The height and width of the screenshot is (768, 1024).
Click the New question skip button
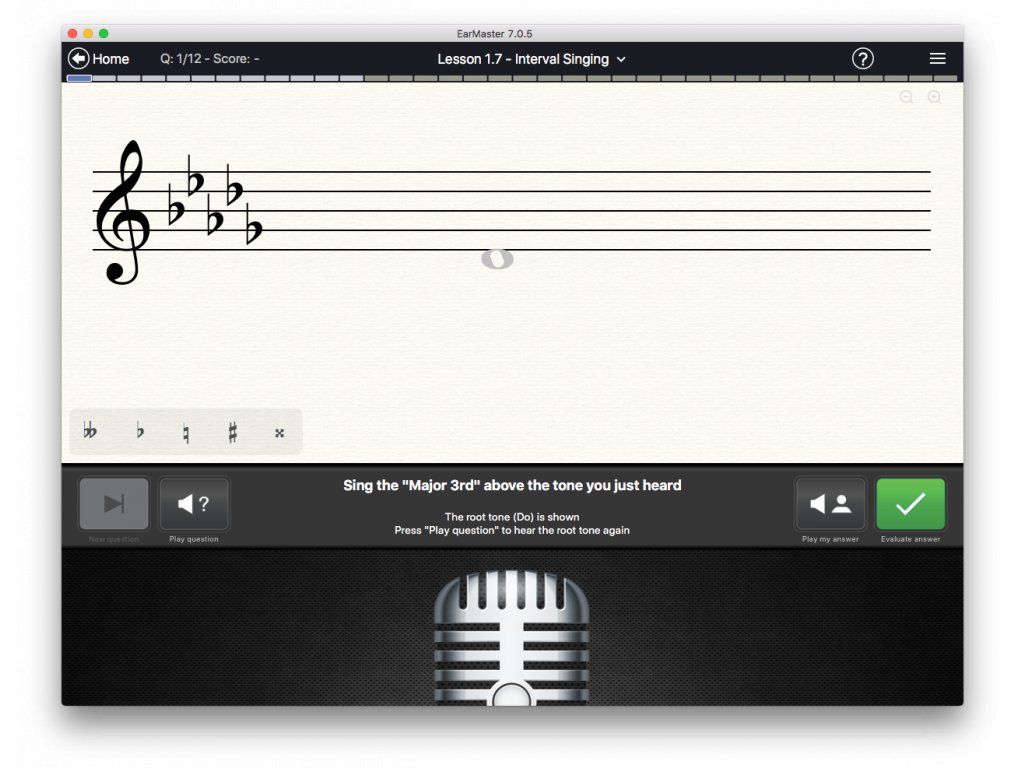point(114,504)
